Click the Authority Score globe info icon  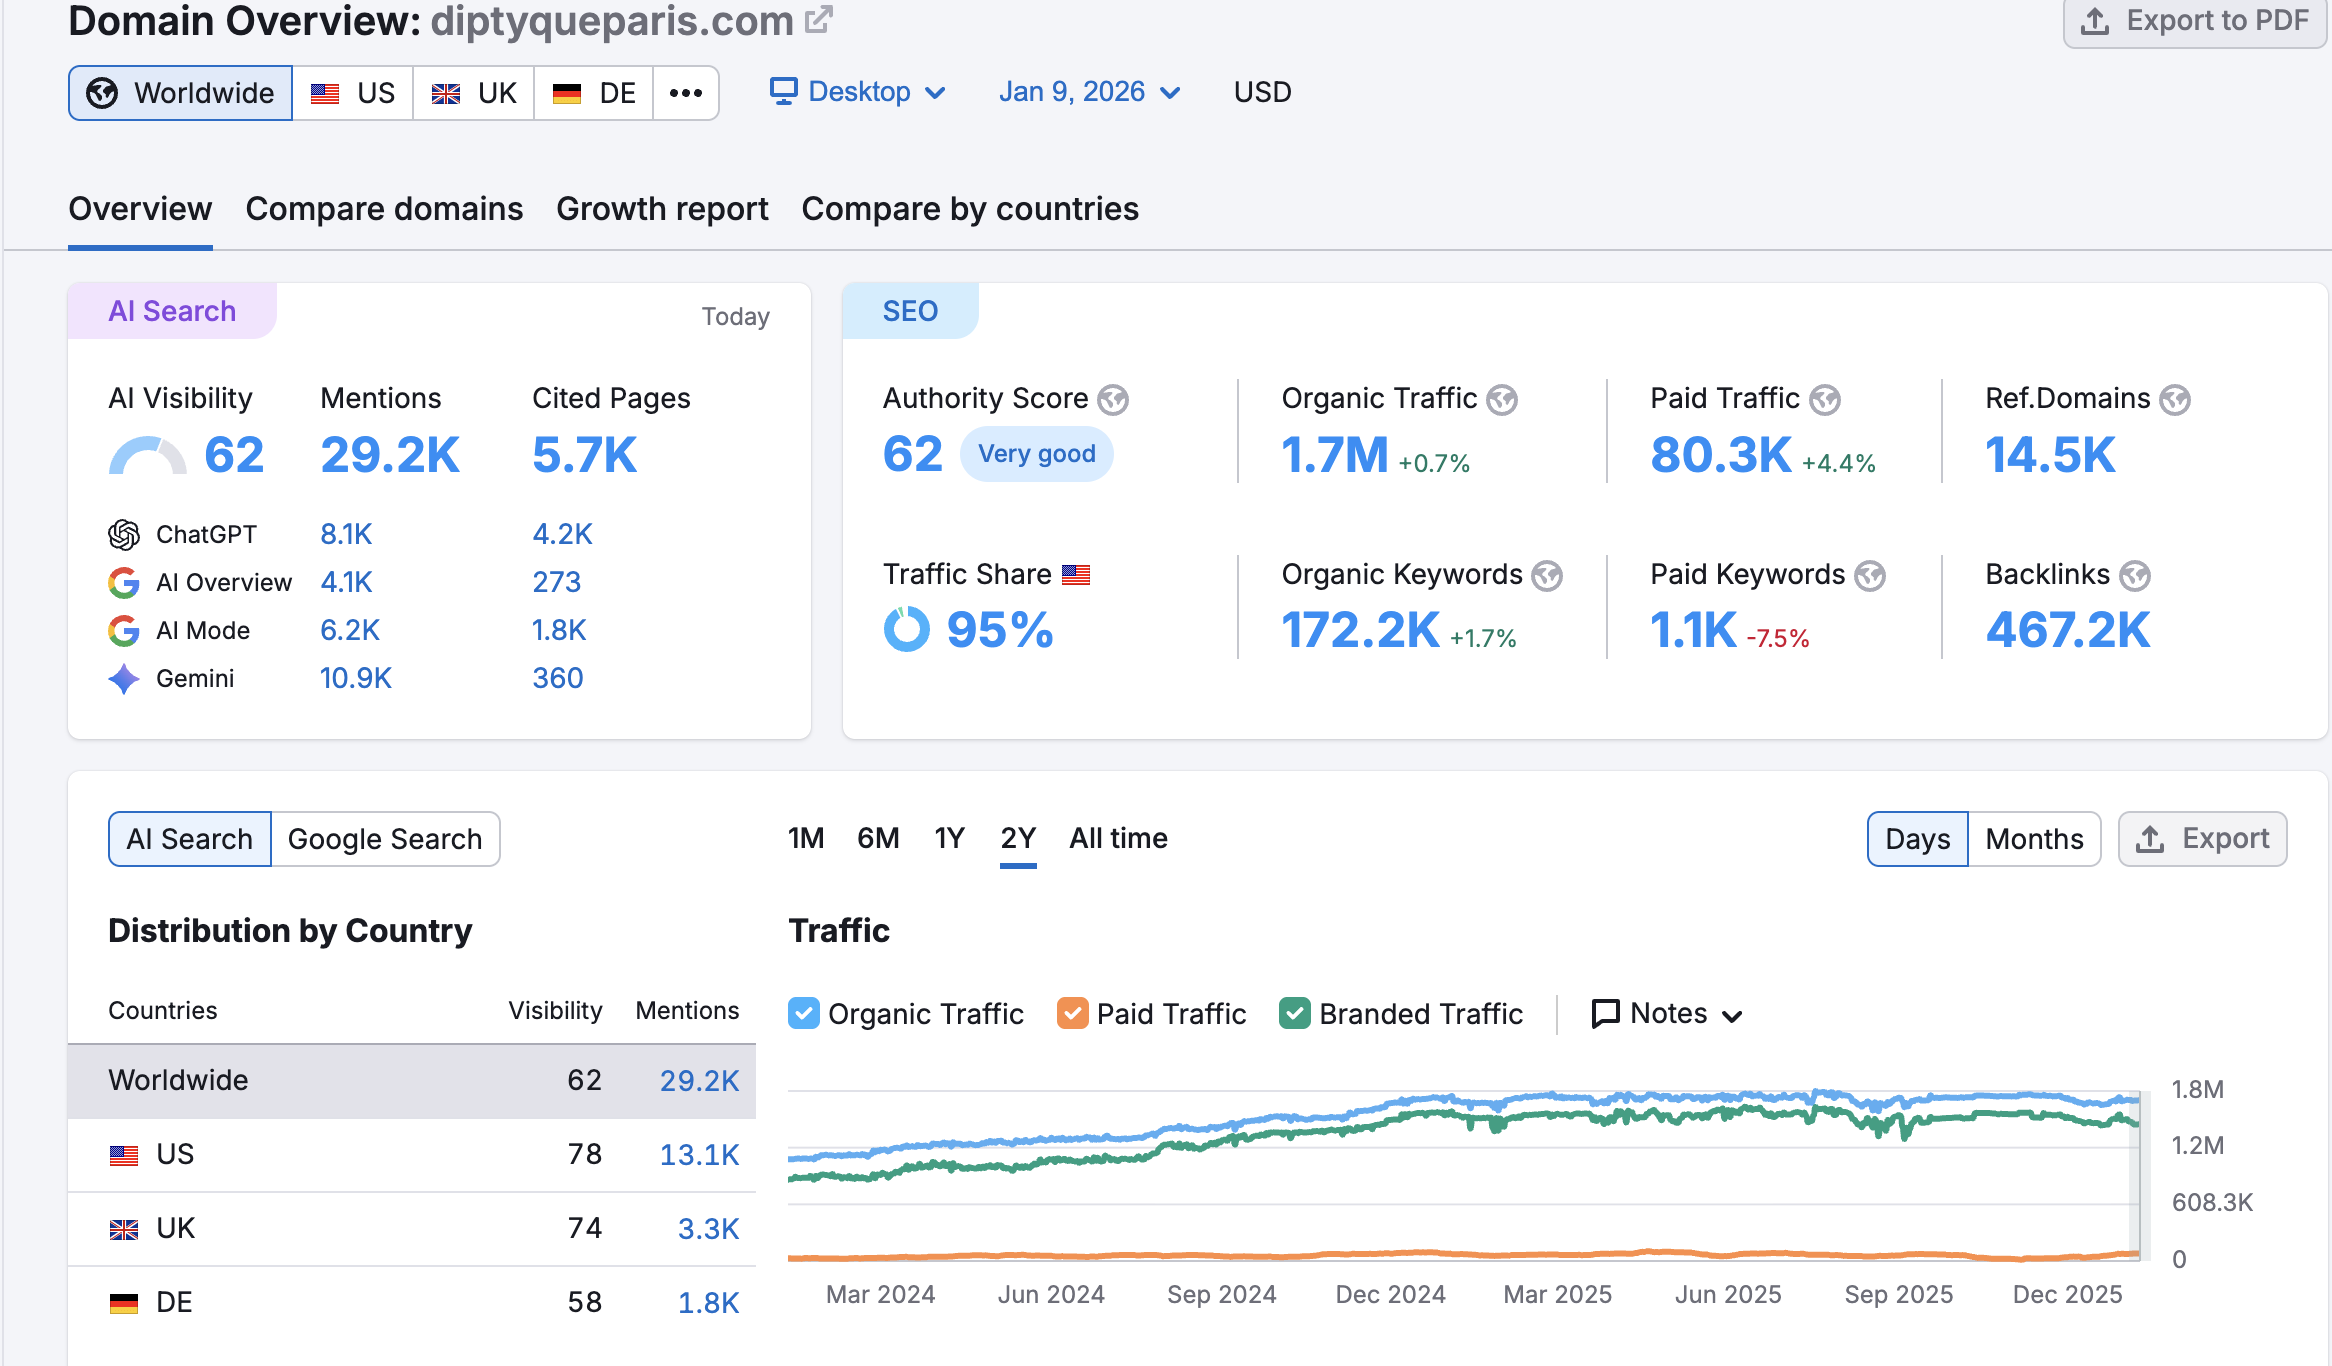tap(1113, 400)
